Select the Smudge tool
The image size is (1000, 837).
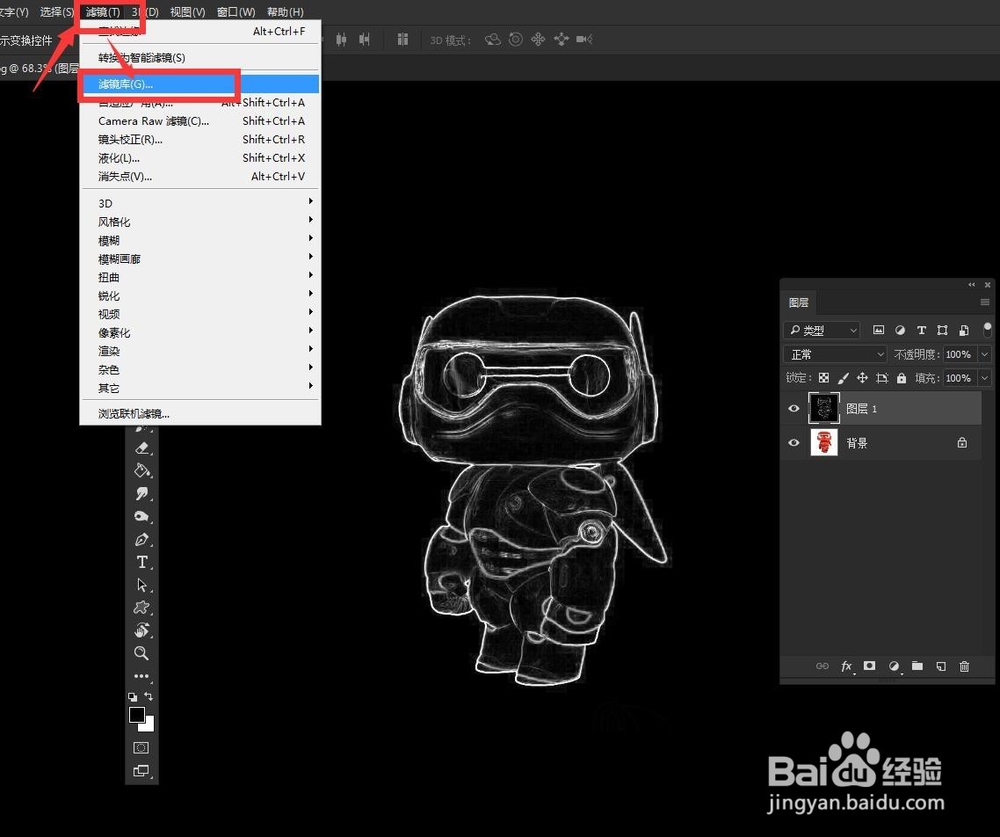point(142,494)
